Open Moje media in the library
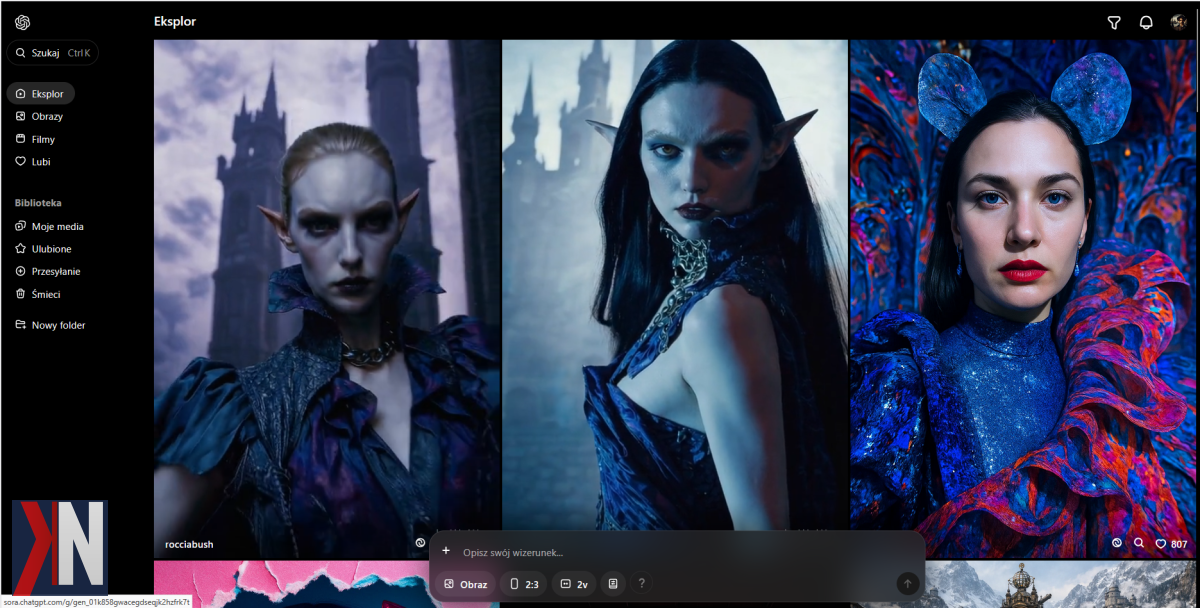 click(57, 226)
